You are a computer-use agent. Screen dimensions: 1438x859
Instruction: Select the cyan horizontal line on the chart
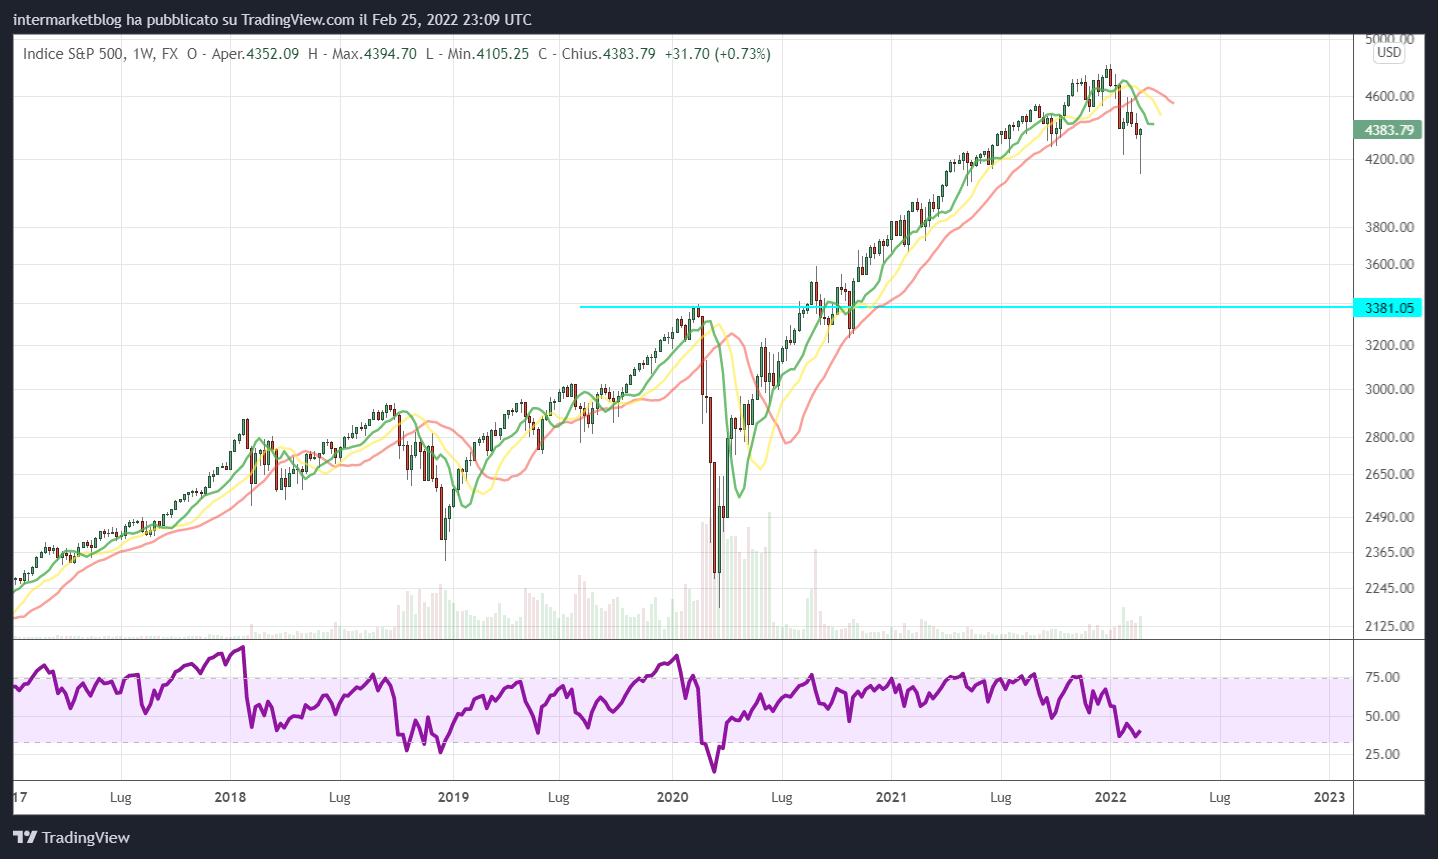pyautogui.click(x=965, y=307)
